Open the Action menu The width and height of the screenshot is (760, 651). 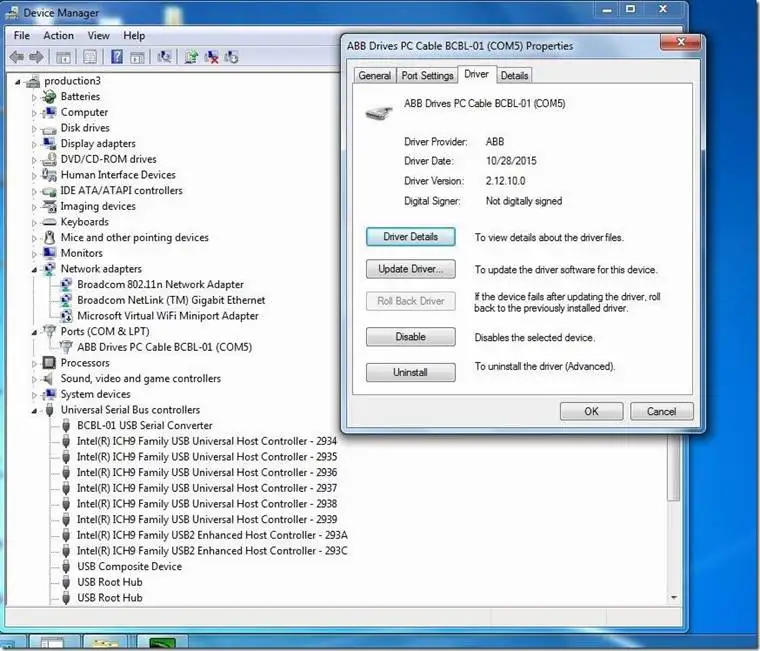pos(58,36)
